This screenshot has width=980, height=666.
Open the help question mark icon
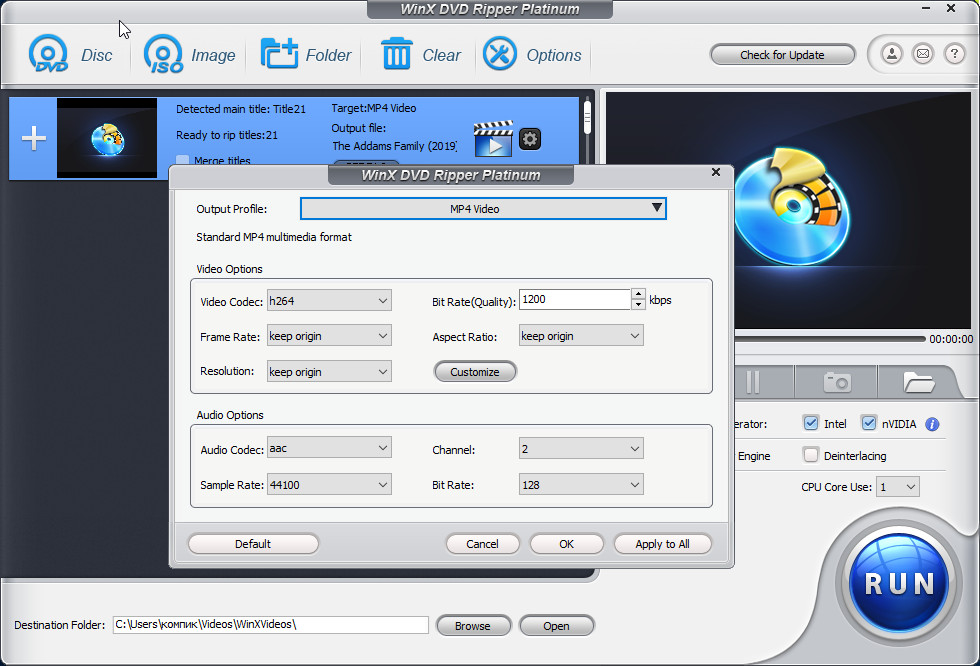coord(954,54)
